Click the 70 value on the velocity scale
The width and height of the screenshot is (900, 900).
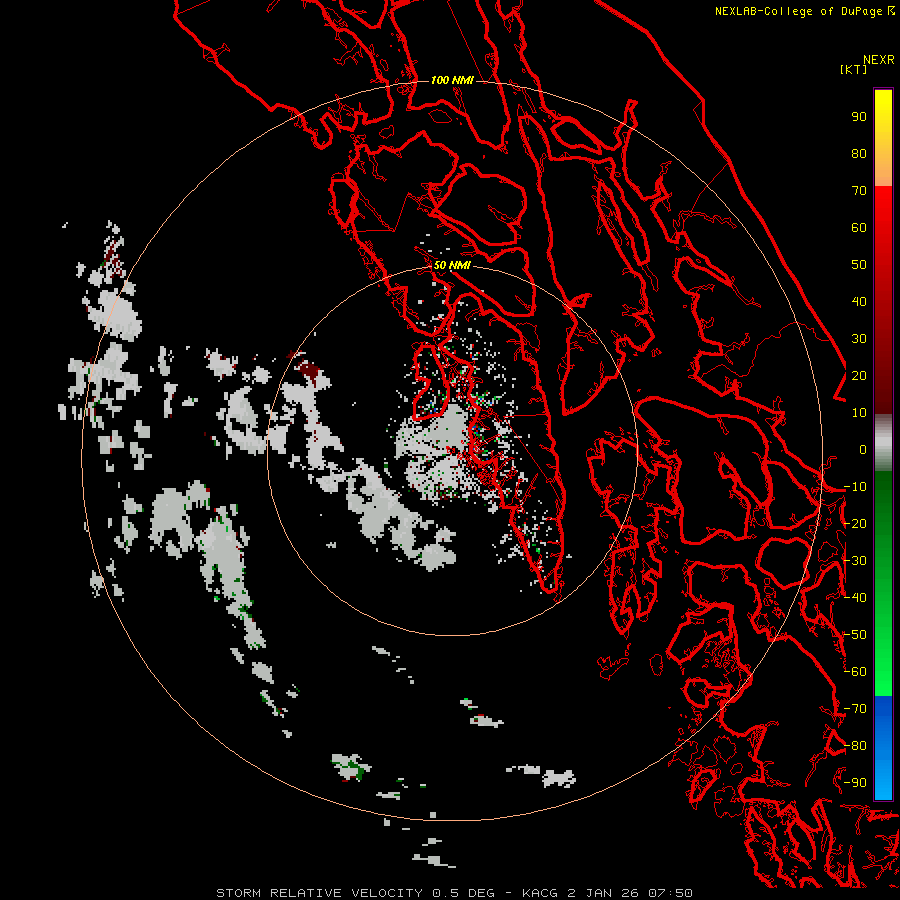859,191
